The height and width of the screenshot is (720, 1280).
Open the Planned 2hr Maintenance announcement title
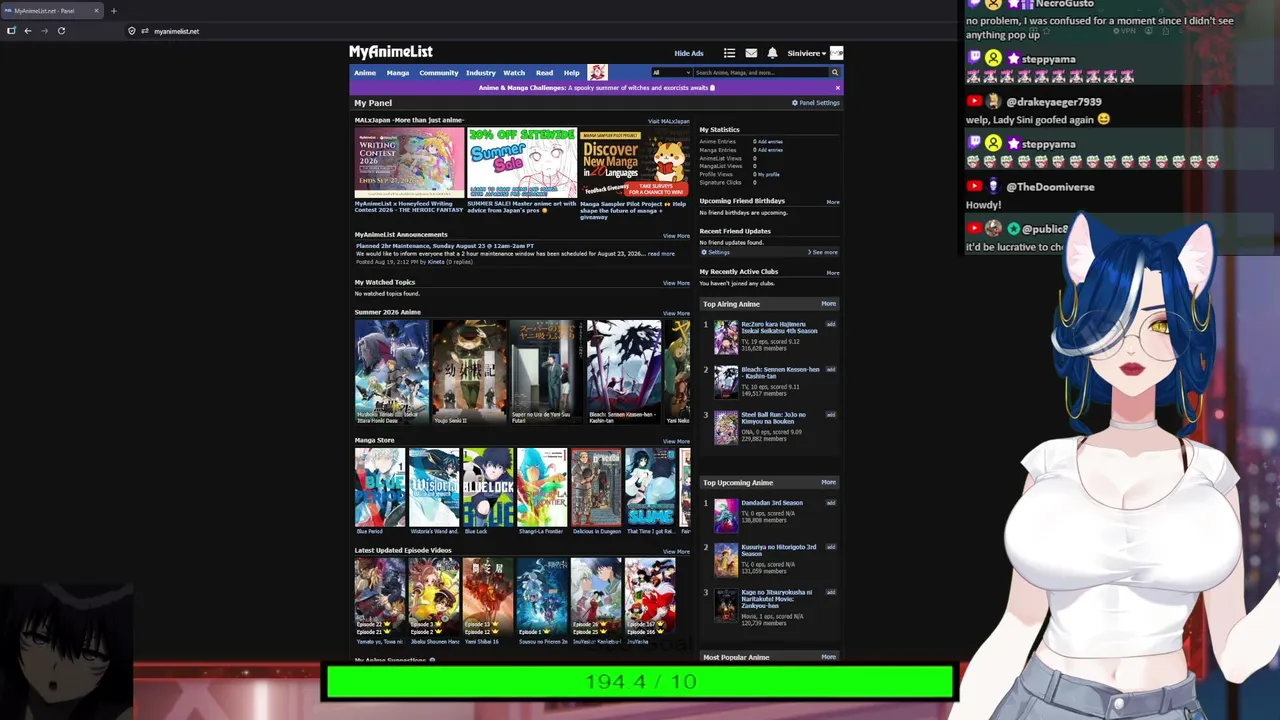click(x=445, y=246)
